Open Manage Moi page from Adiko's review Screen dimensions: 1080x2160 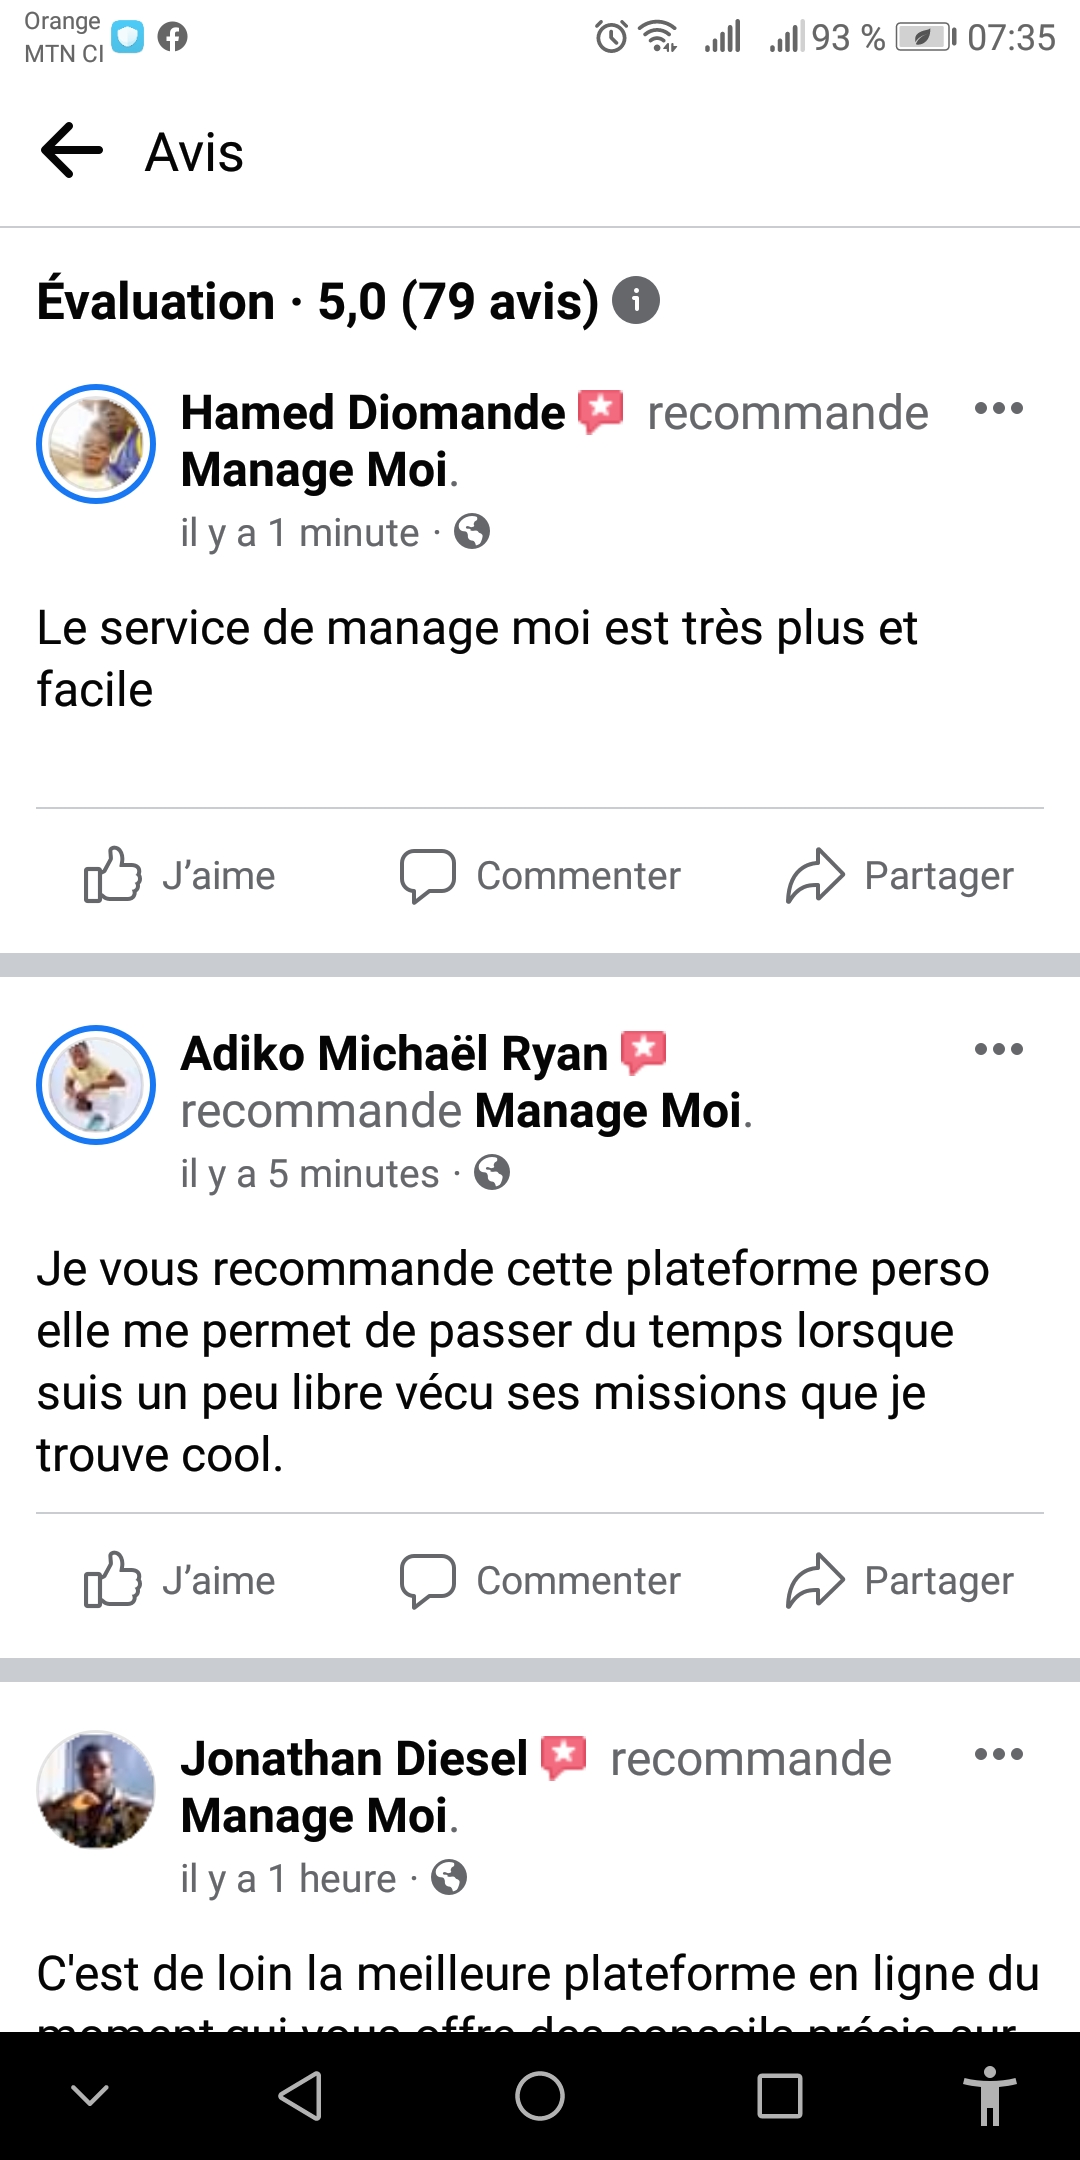607,1111
